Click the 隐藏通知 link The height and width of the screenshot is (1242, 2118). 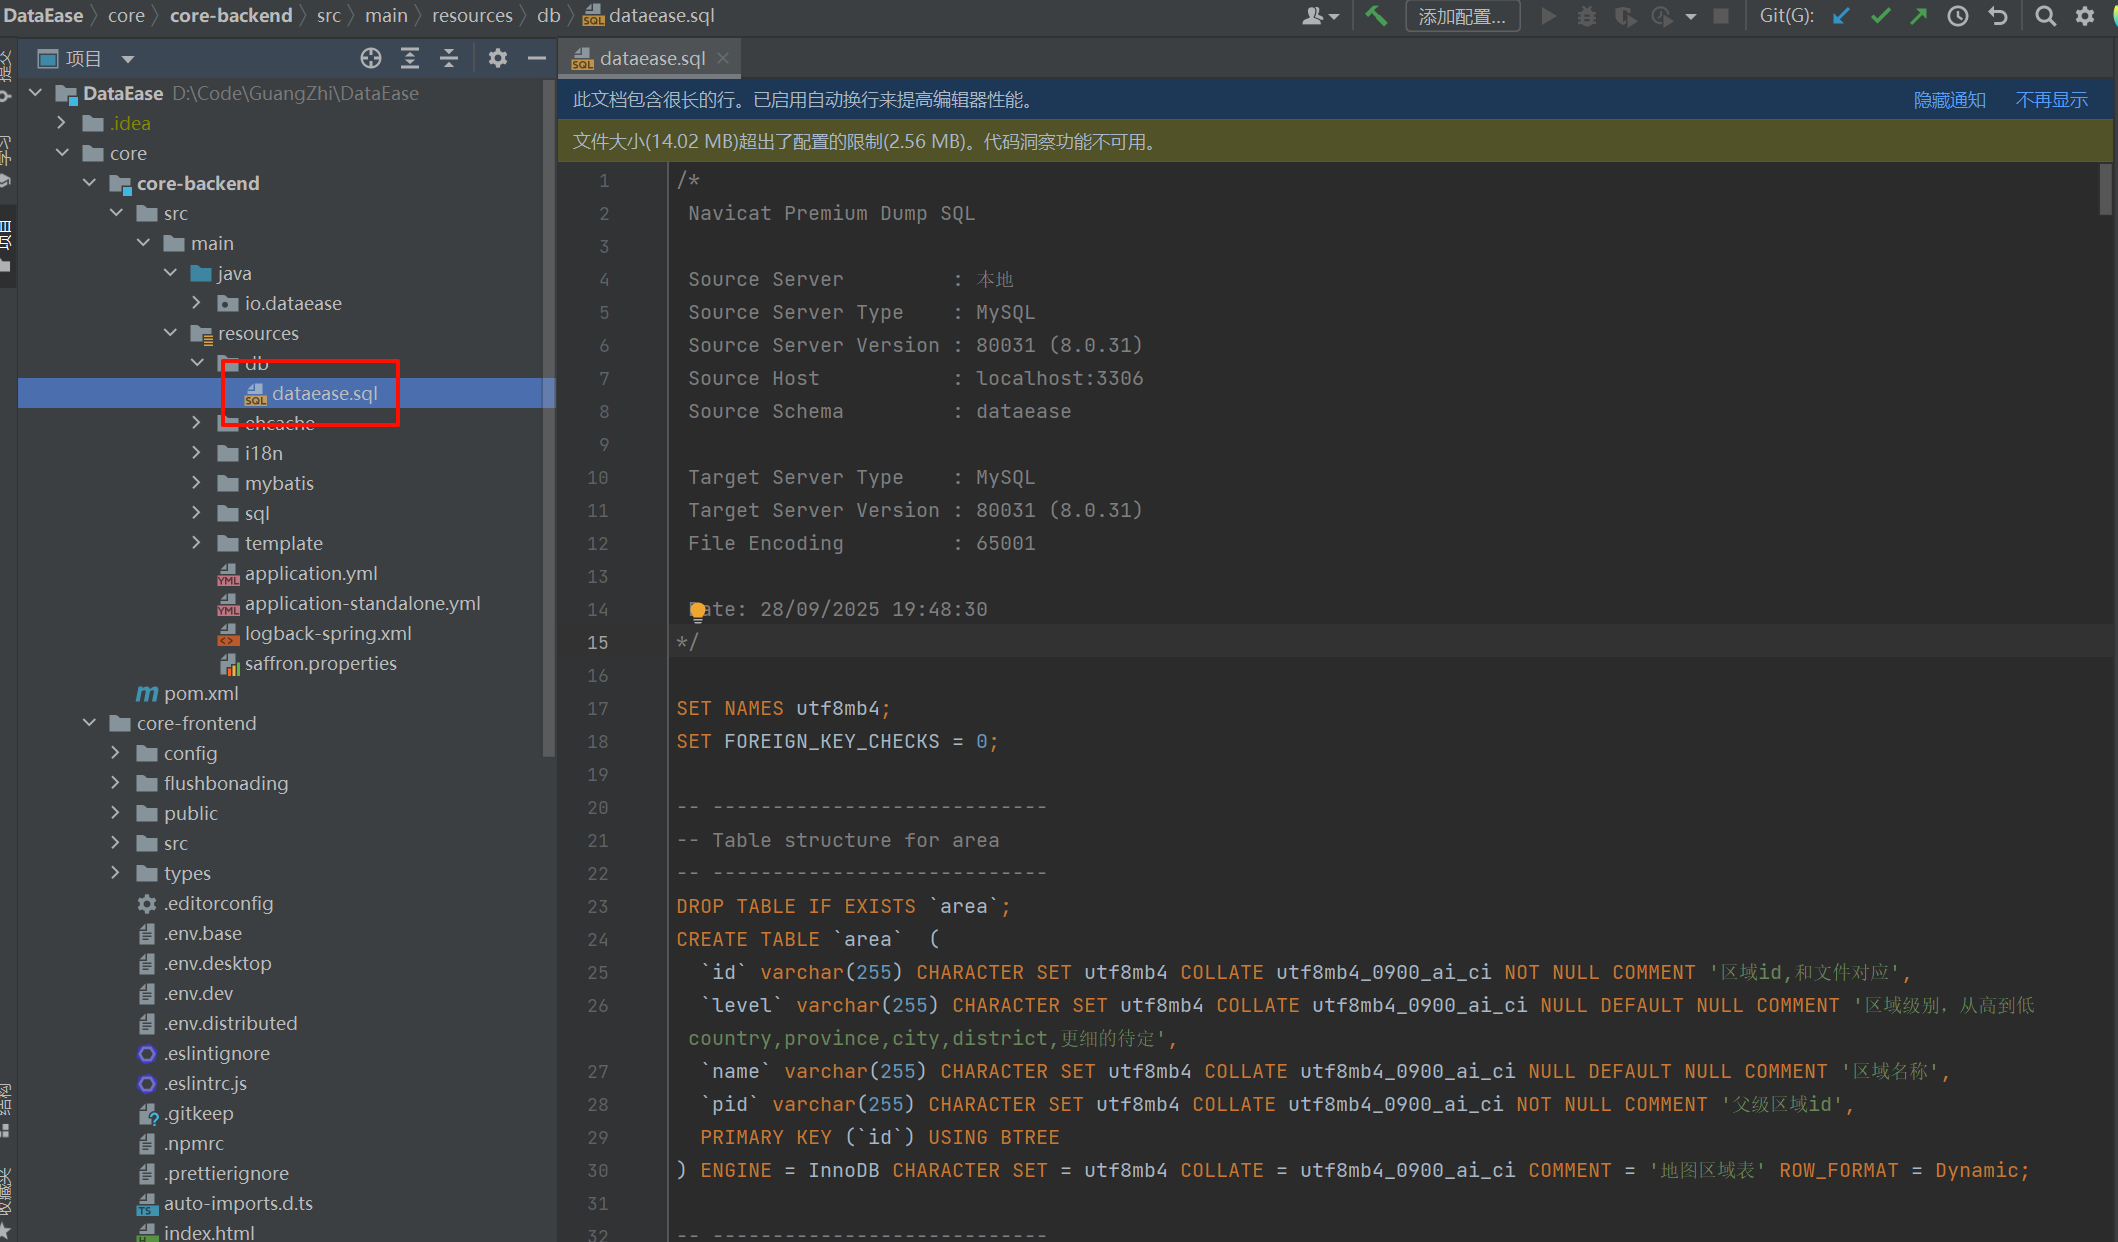pyautogui.click(x=1949, y=100)
